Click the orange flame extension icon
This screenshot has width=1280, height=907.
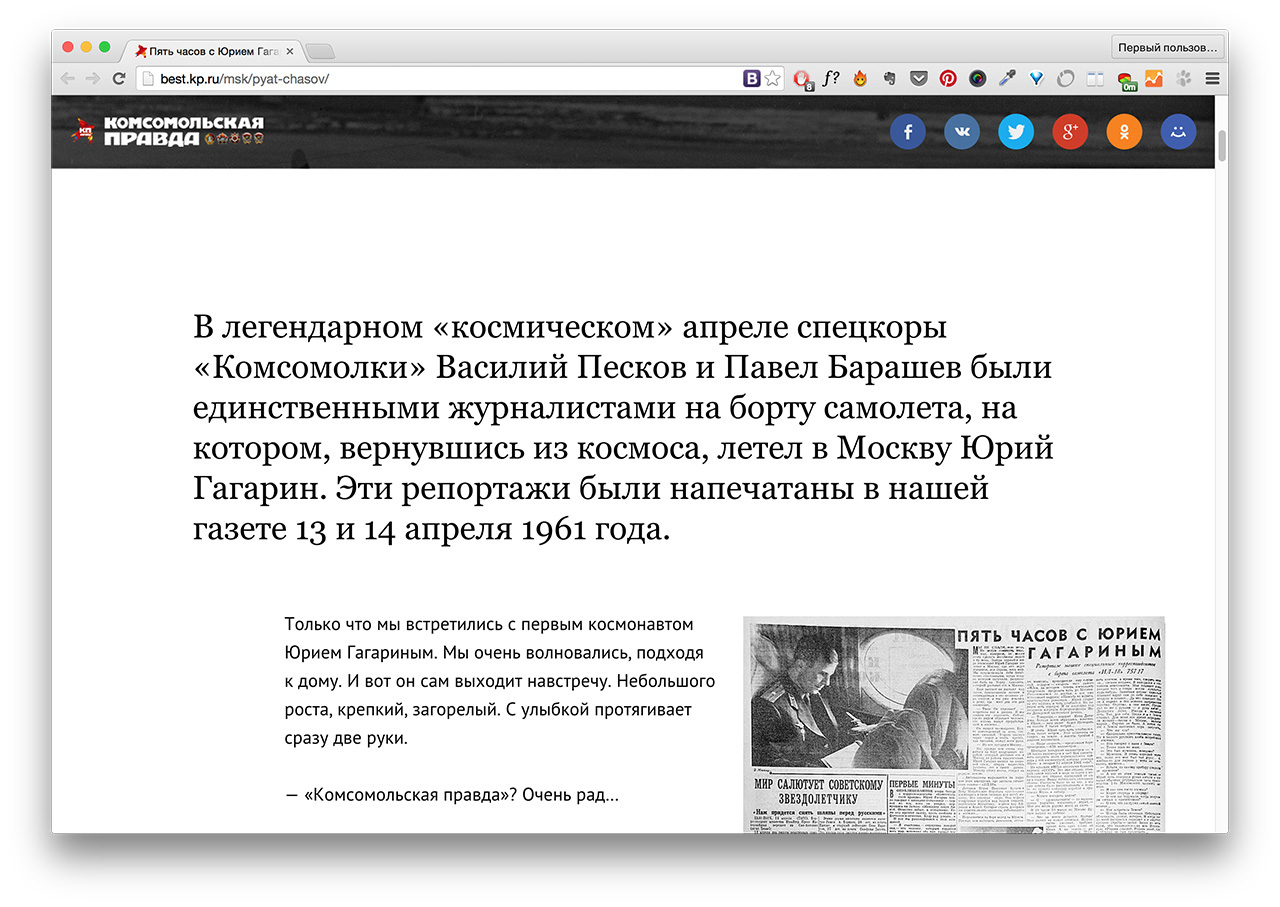pos(860,78)
